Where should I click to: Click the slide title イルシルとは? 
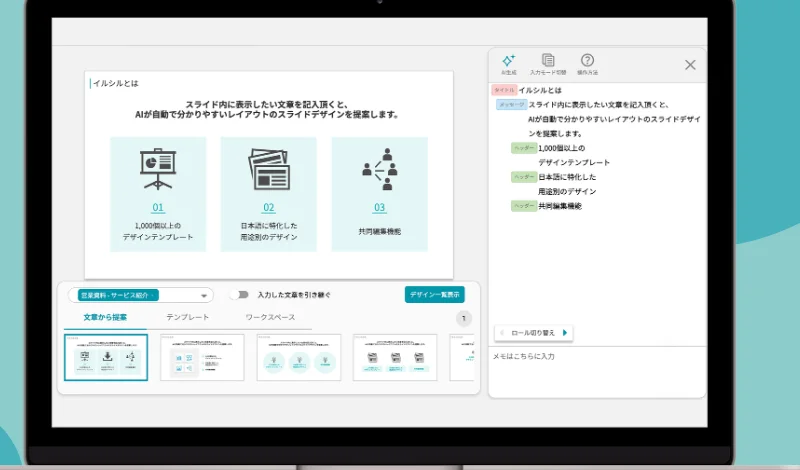coord(116,83)
